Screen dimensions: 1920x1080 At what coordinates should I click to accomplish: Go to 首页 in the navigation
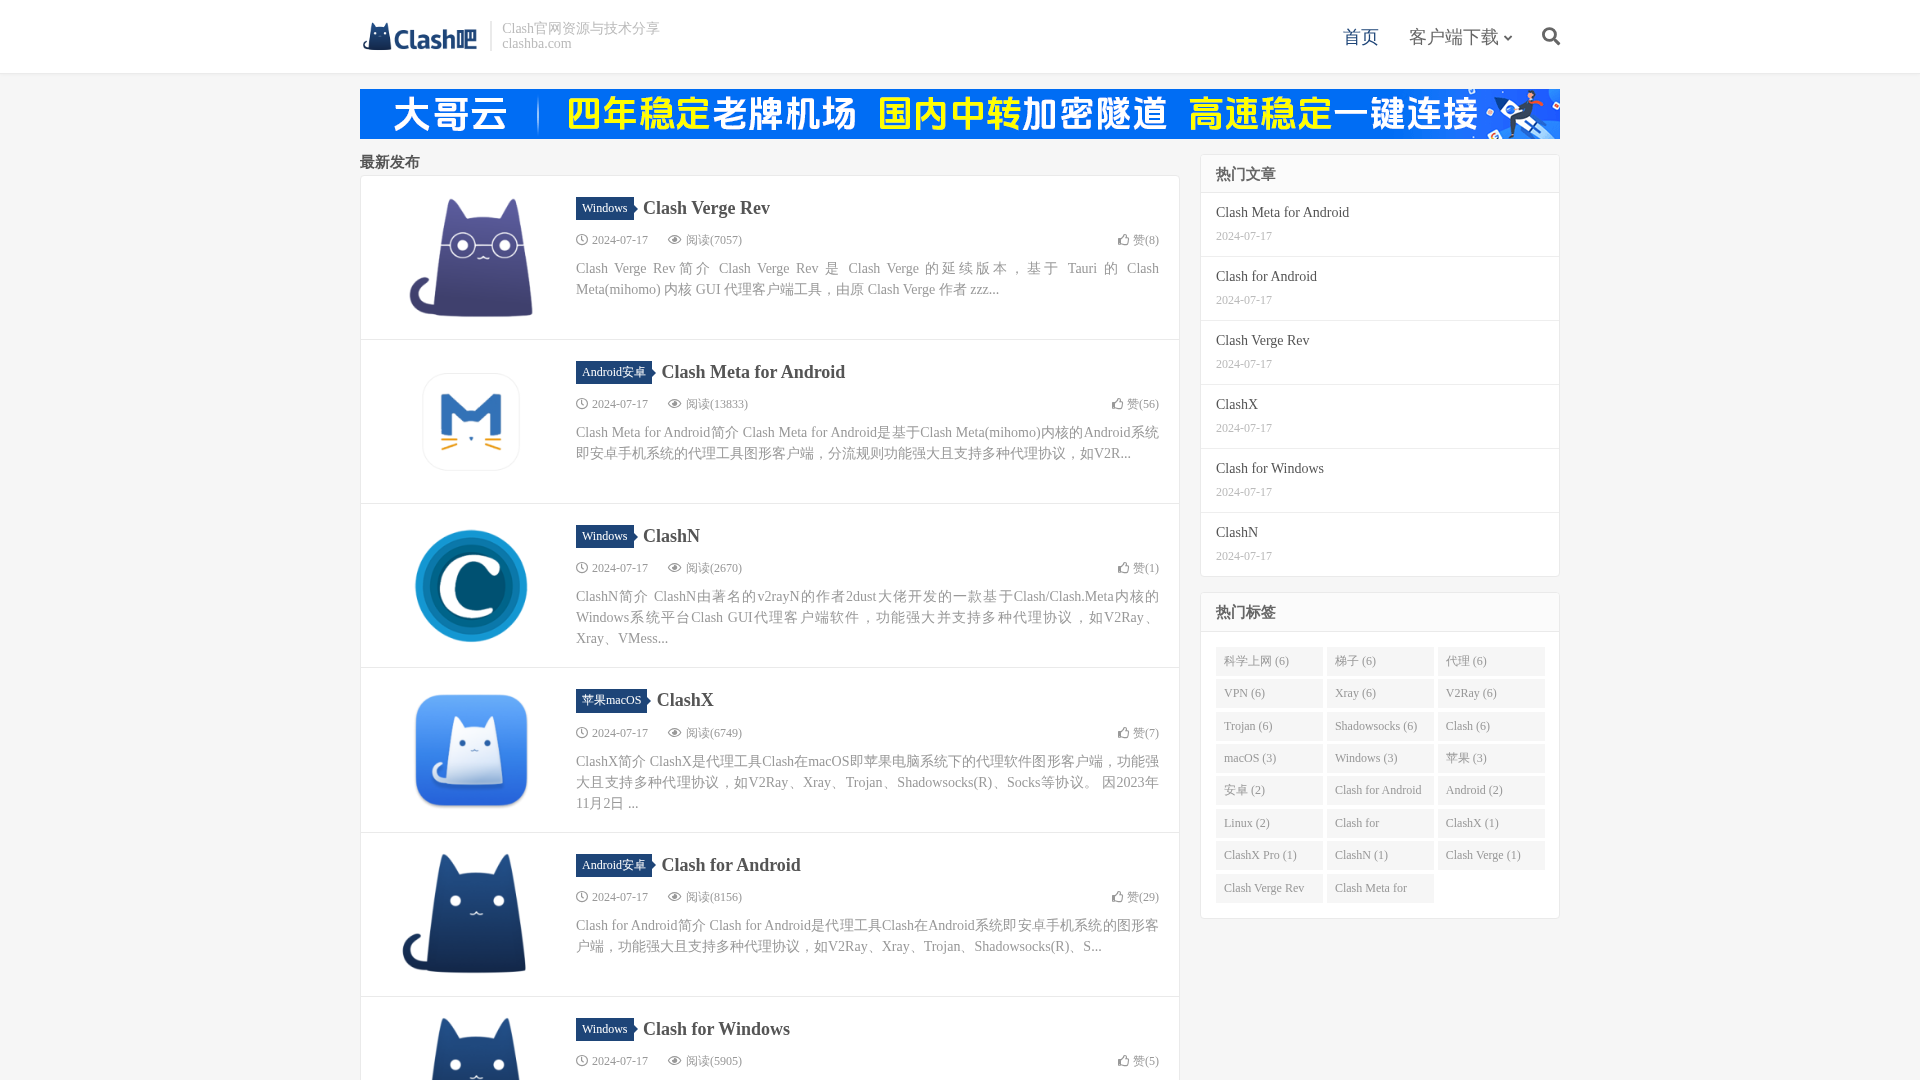1360,37
